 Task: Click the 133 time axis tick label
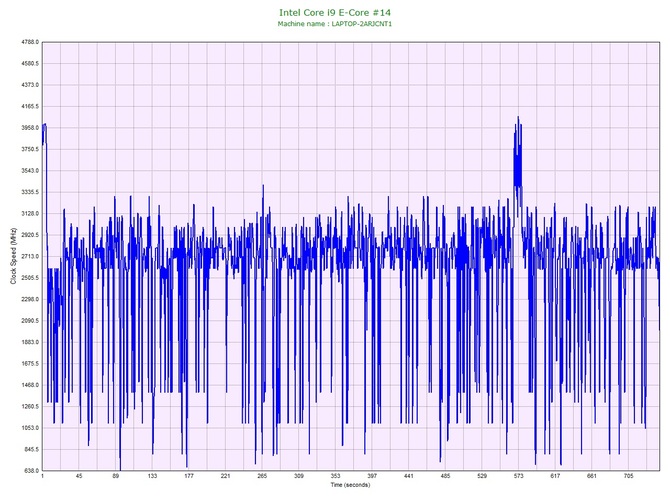point(152,476)
